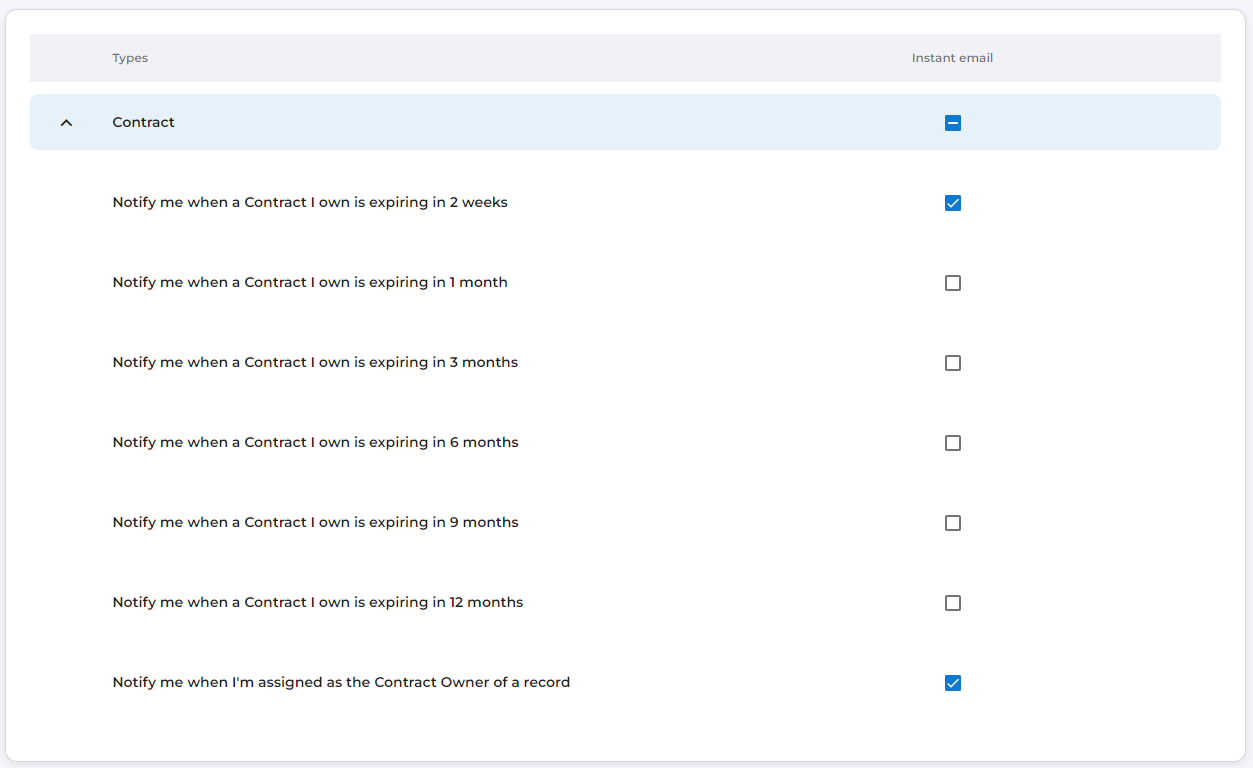Disable email for expiring in 2 weeks

coord(953,203)
